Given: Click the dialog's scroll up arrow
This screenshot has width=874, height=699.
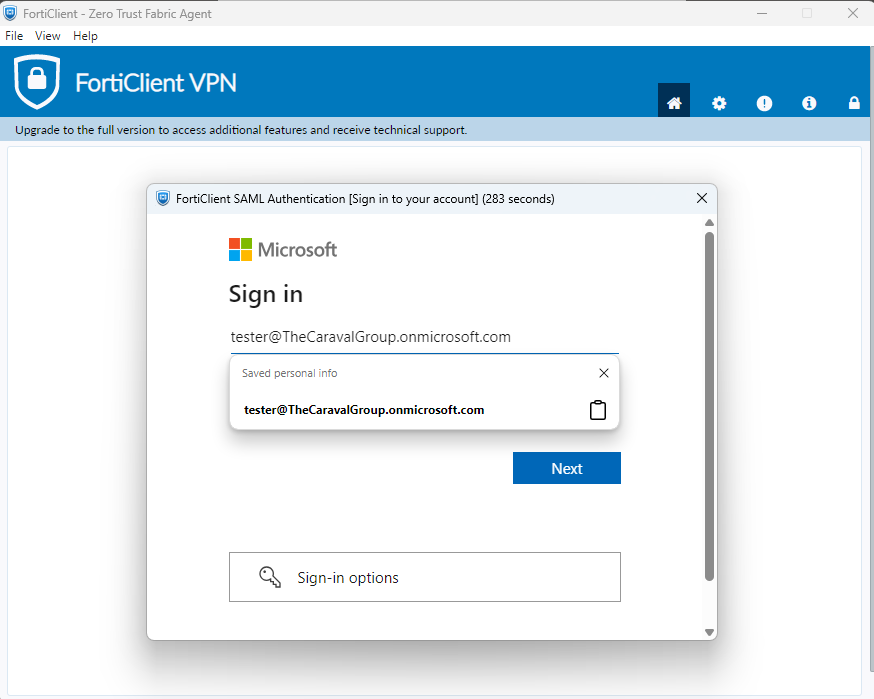Looking at the screenshot, I should (709, 223).
